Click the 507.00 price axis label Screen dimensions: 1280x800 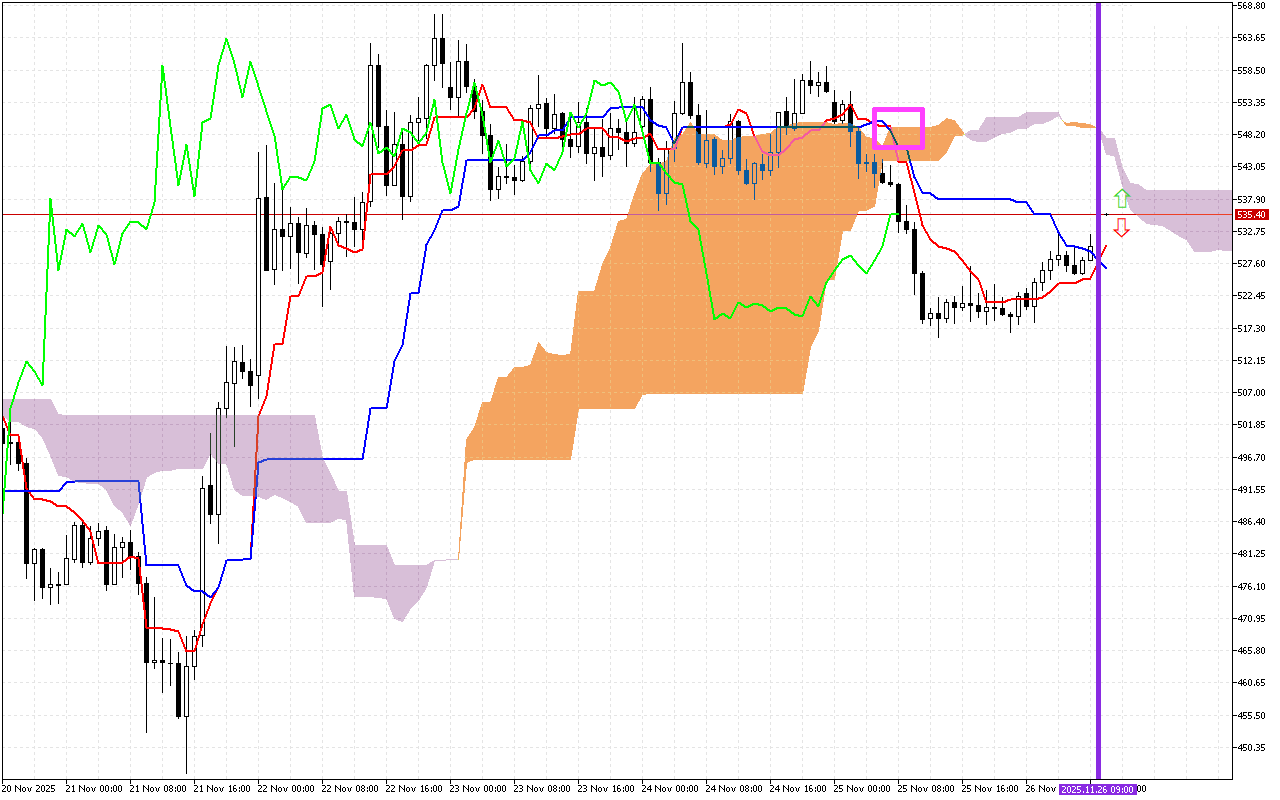point(1251,393)
